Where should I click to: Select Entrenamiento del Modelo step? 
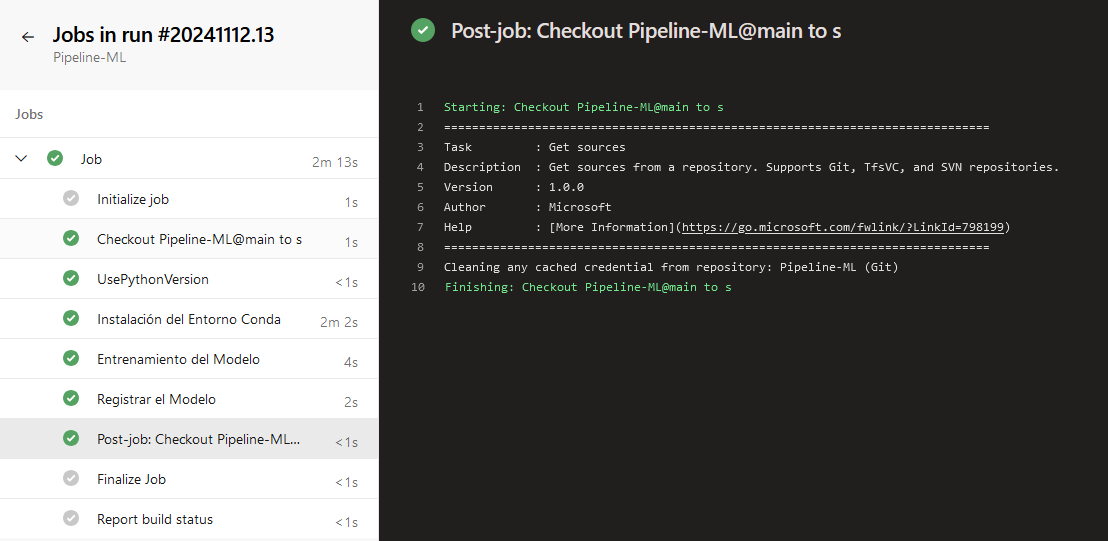[x=178, y=359]
